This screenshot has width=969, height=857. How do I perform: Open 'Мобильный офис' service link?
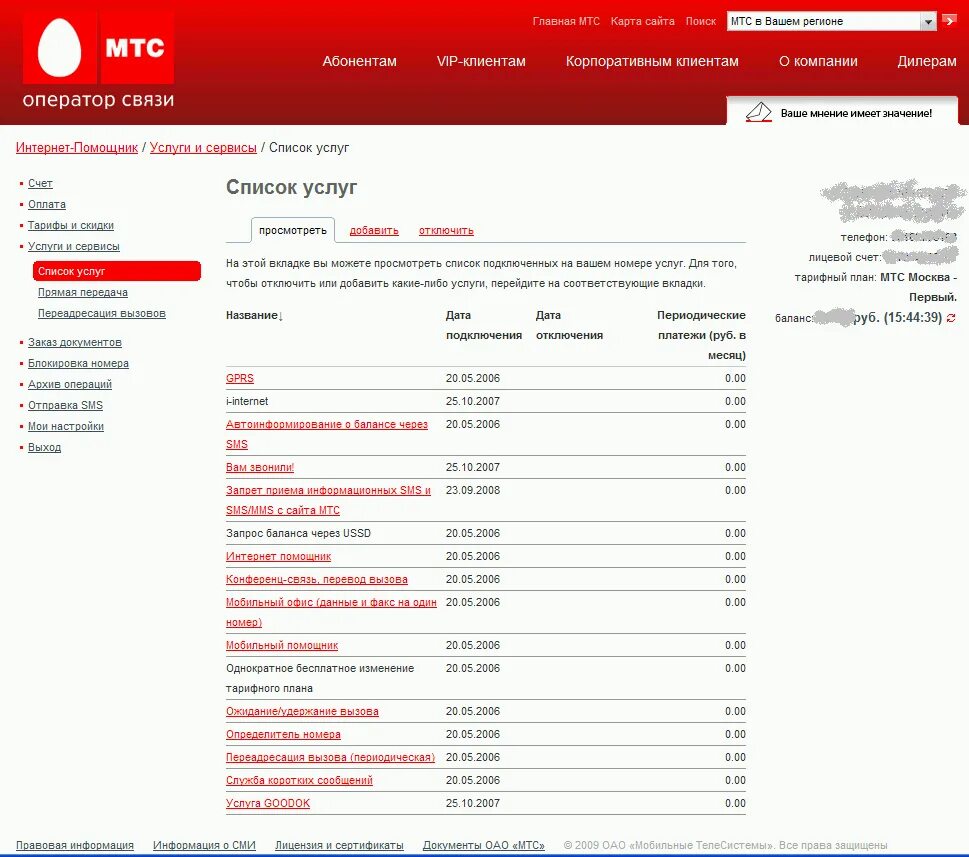click(331, 612)
